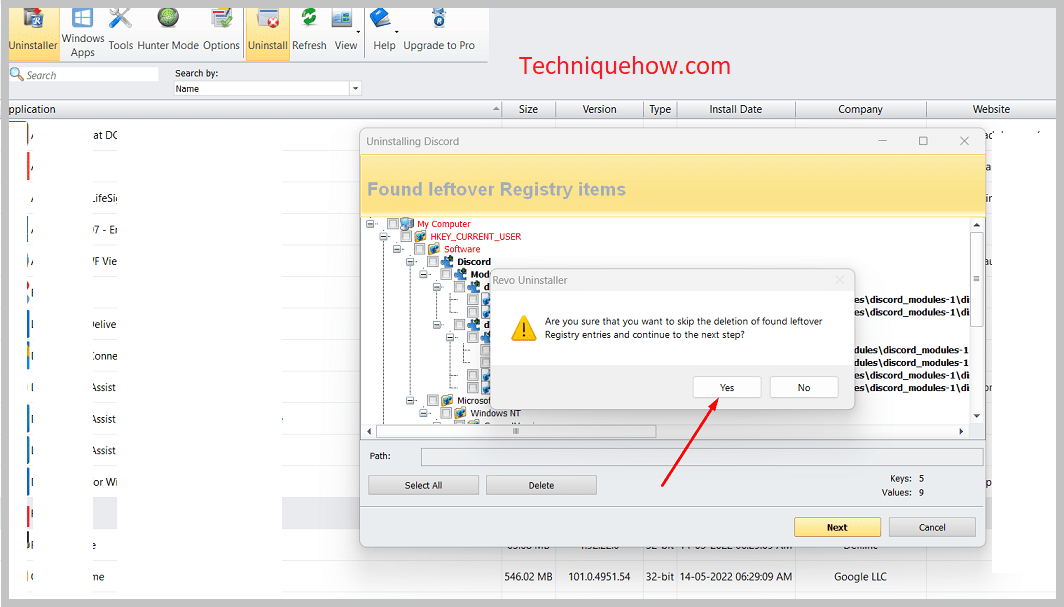The height and width of the screenshot is (607, 1064).
Task: Click the warning triangle icon in dialog
Action: [x=524, y=328]
